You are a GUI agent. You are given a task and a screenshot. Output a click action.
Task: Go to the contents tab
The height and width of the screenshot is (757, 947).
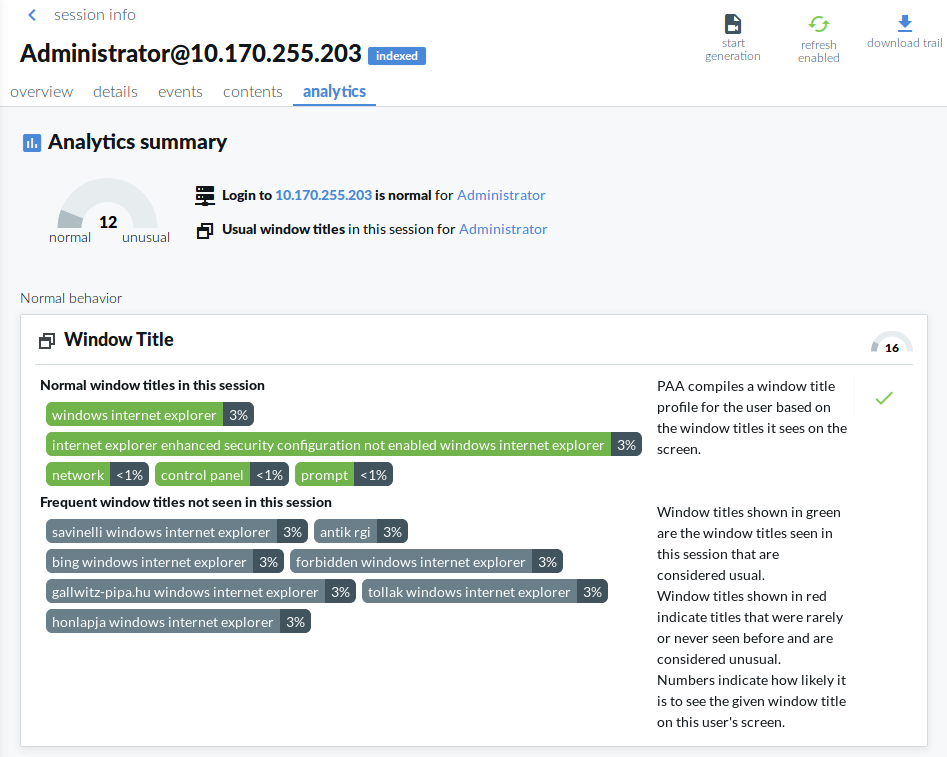[x=252, y=91]
